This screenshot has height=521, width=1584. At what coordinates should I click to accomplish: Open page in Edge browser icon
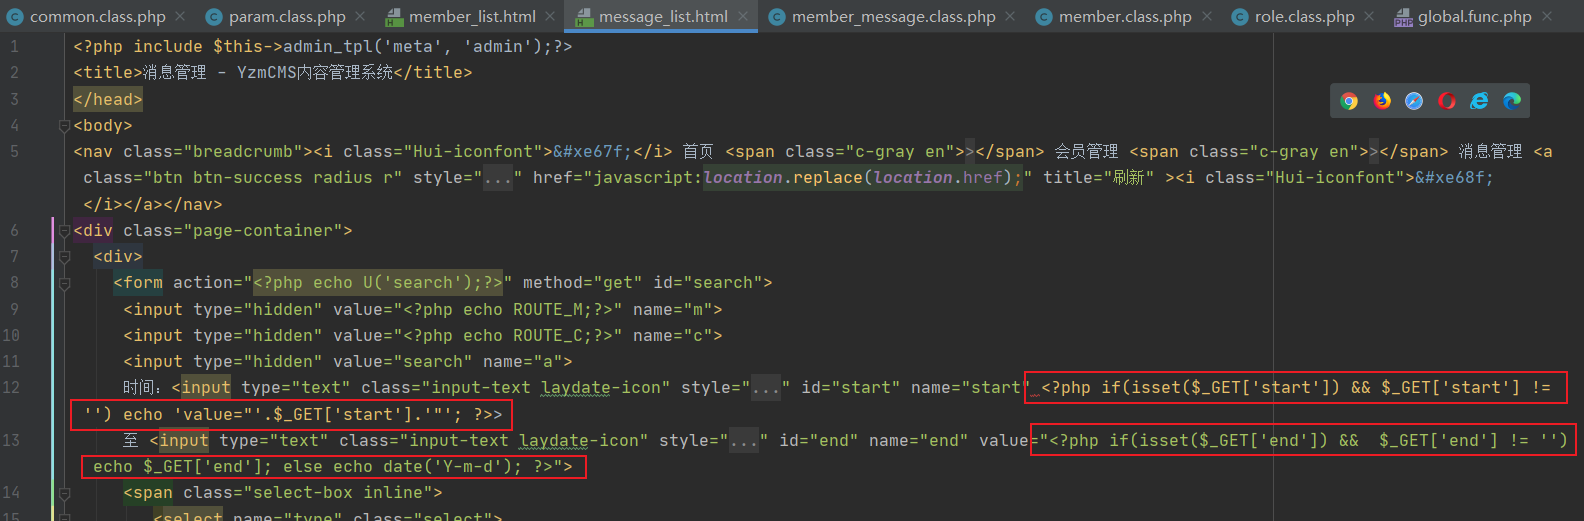1512,101
